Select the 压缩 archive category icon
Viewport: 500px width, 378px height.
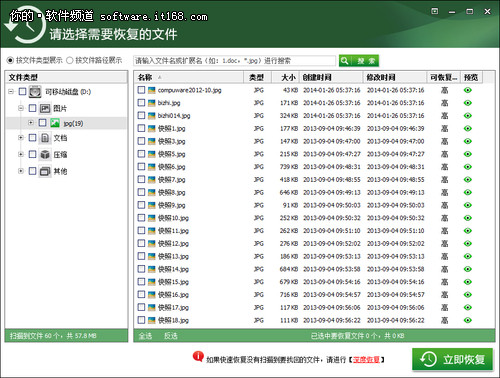[45, 154]
